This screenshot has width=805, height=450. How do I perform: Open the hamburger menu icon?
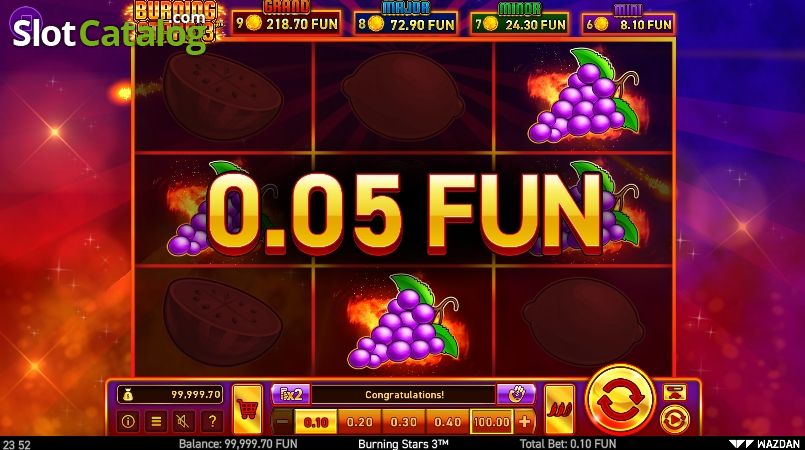coord(156,421)
